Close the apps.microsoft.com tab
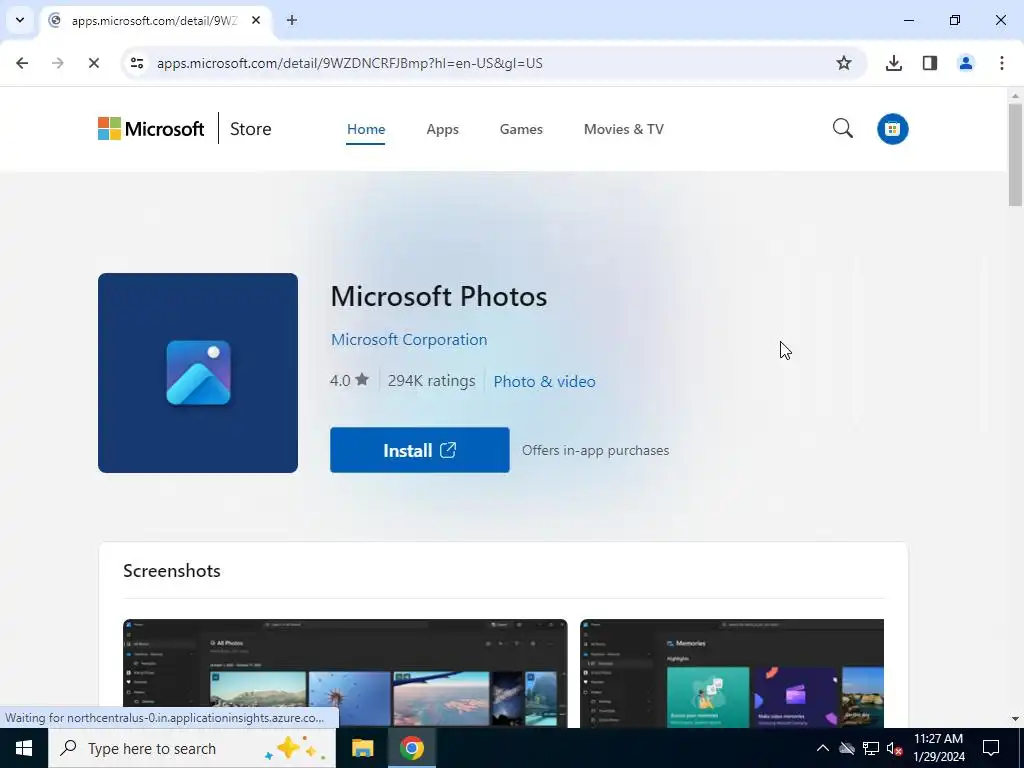Screen dimensions: 1024x768 (256, 20)
